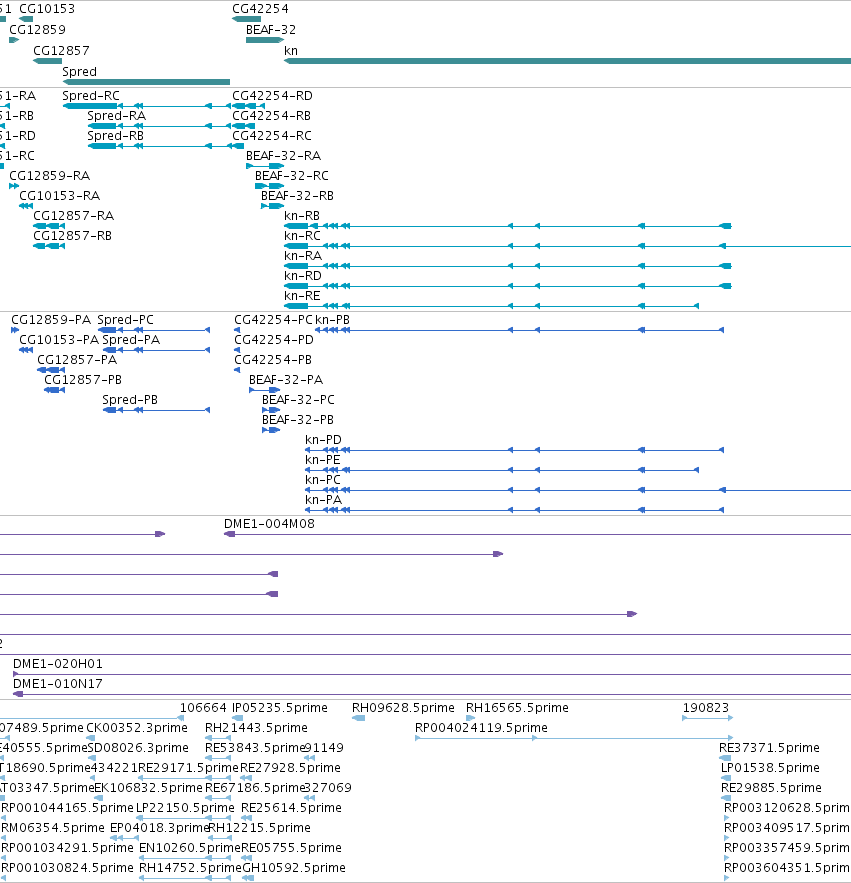Select transcript CG10153-RA label
The height and width of the screenshot is (883, 851).
coord(60,195)
